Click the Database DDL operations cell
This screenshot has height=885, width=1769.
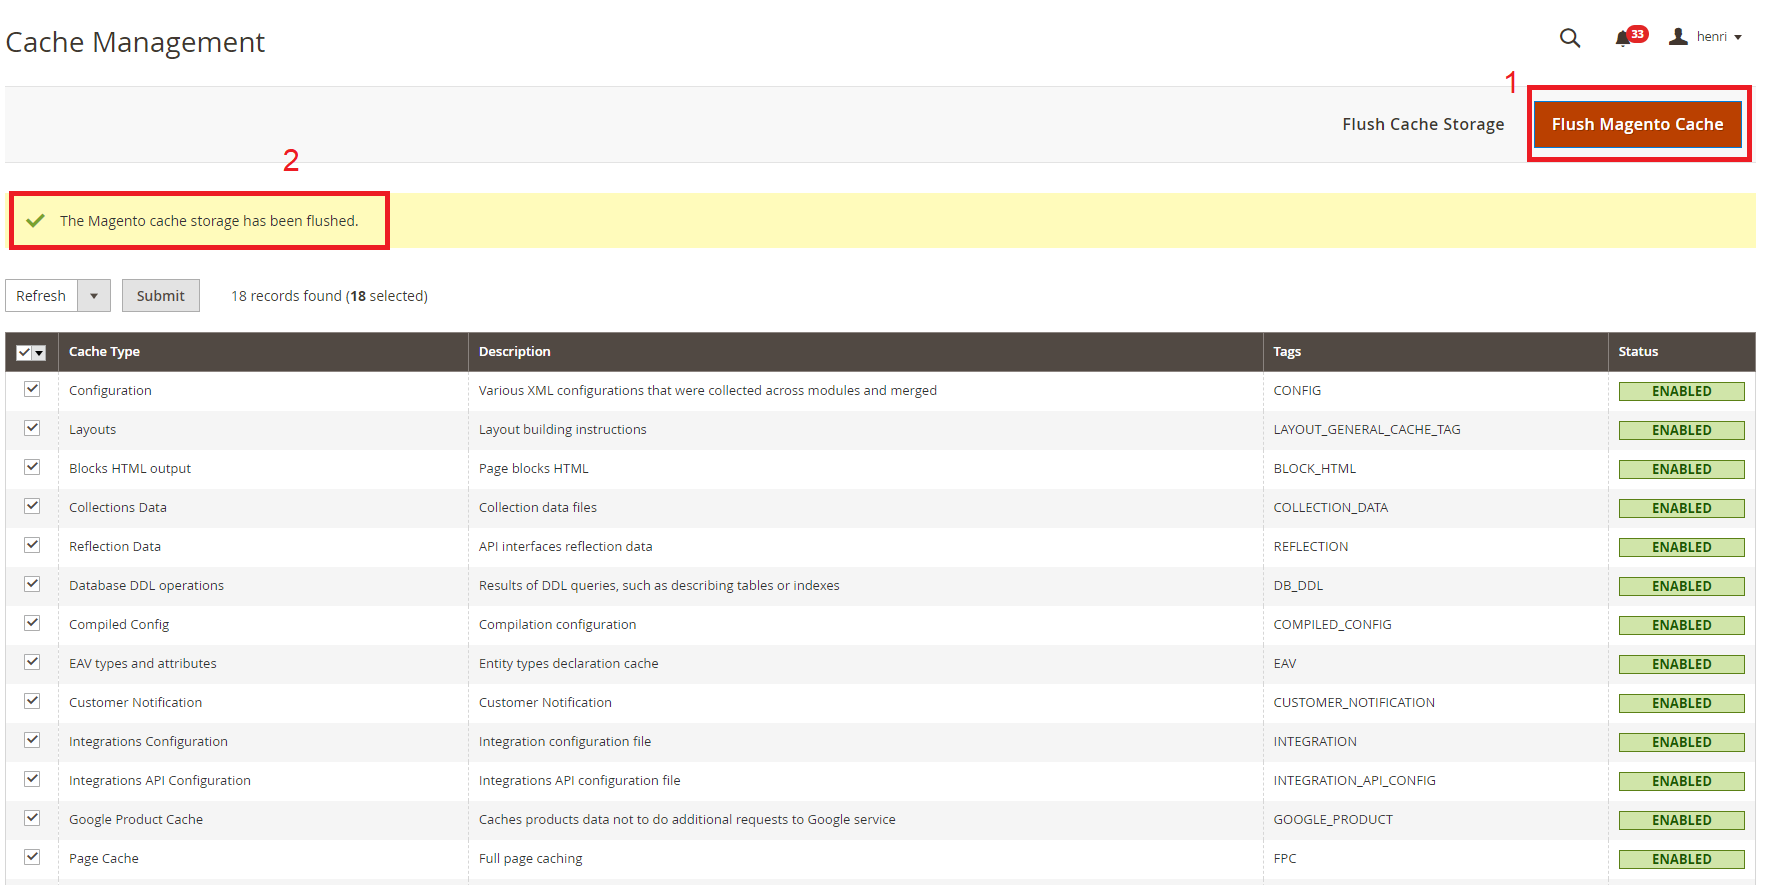coord(263,586)
